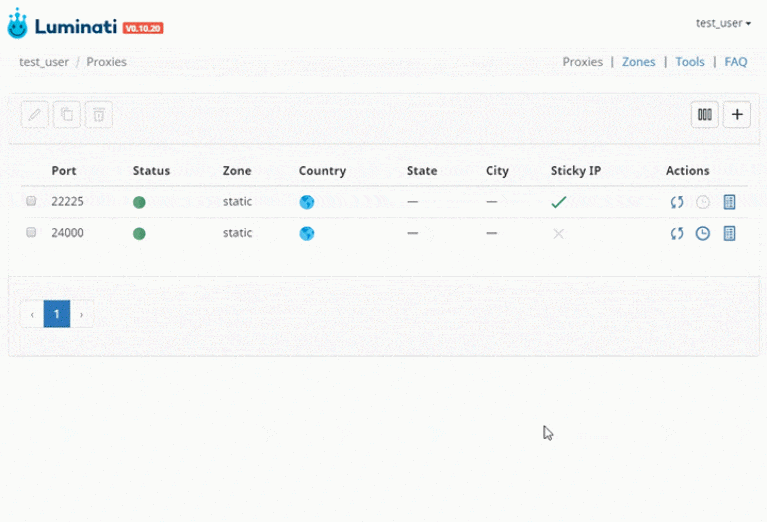
Task: Open history clock icon for port 24000
Action: 703,234
